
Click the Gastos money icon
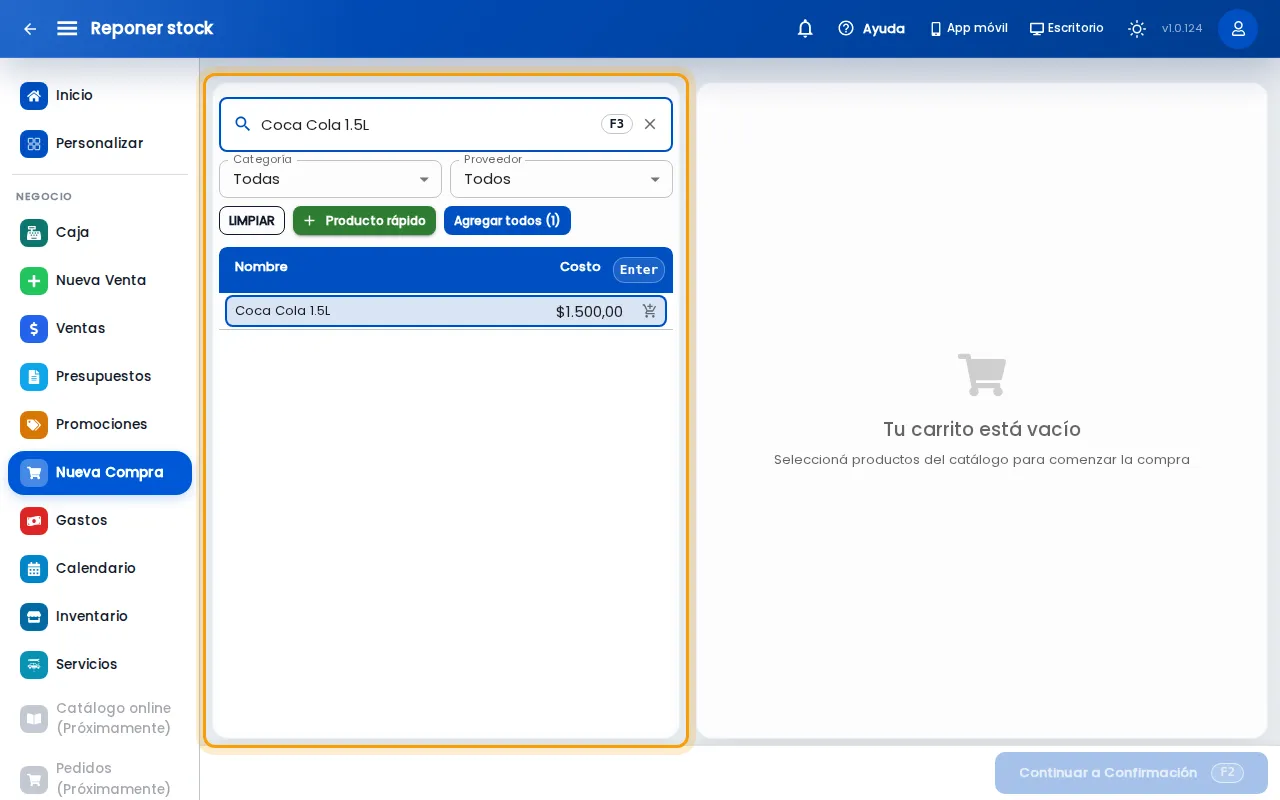pos(34,520)
